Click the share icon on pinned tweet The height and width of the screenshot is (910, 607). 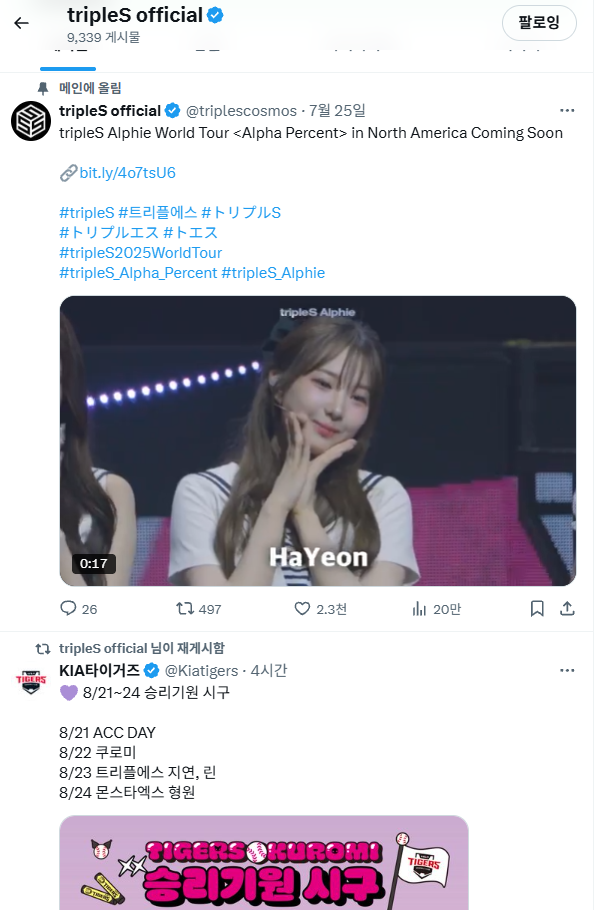(567, 608)
